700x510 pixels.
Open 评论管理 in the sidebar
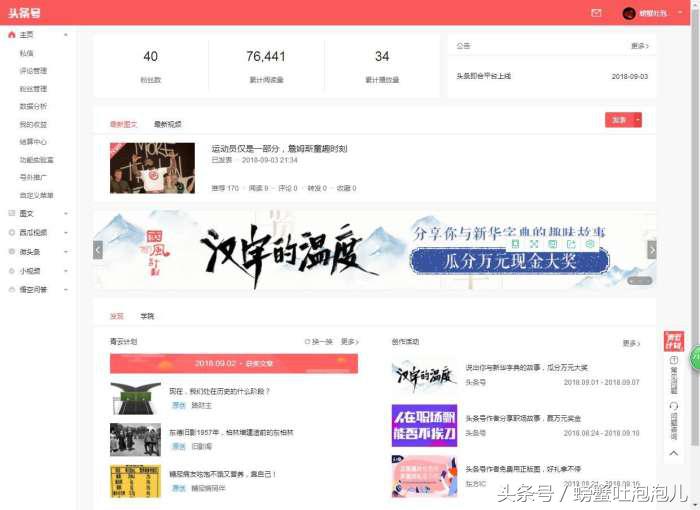tap(33, 71)
